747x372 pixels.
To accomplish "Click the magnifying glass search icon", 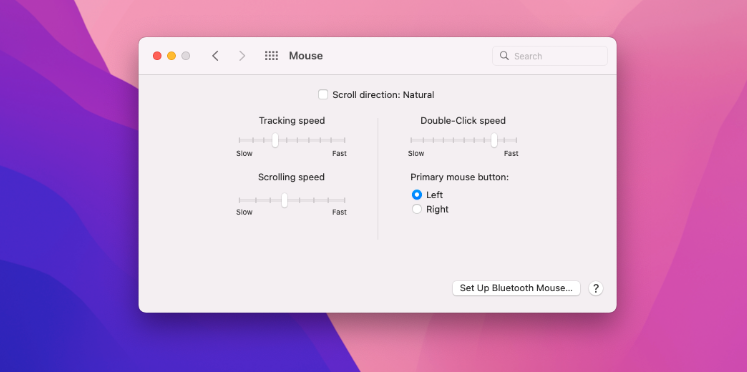I will [x=504, y=56].
